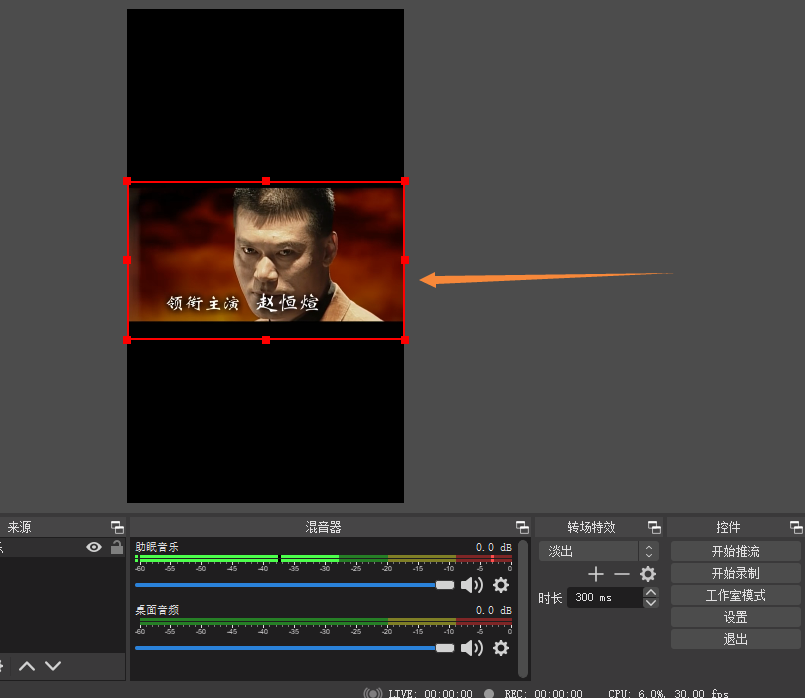Open 助眠音乐 audio settings gear
This screenshot has height=698, width=805.
(x=501, y=585)
